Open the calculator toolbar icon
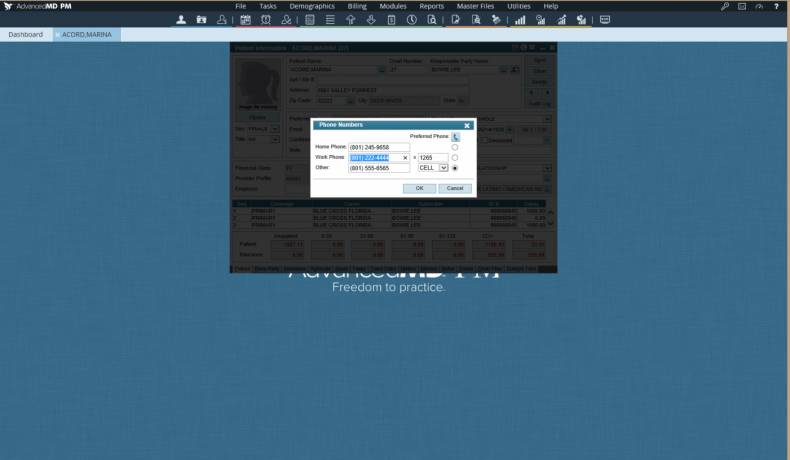 (x=310, y=20)
